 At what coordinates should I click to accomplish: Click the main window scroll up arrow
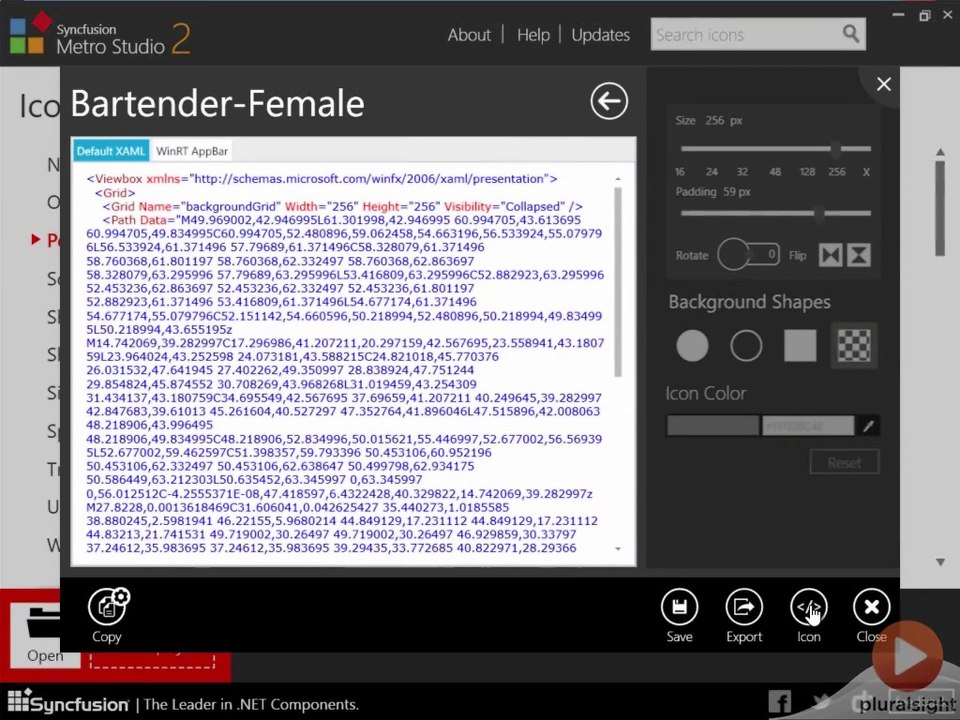pos(940,151)
